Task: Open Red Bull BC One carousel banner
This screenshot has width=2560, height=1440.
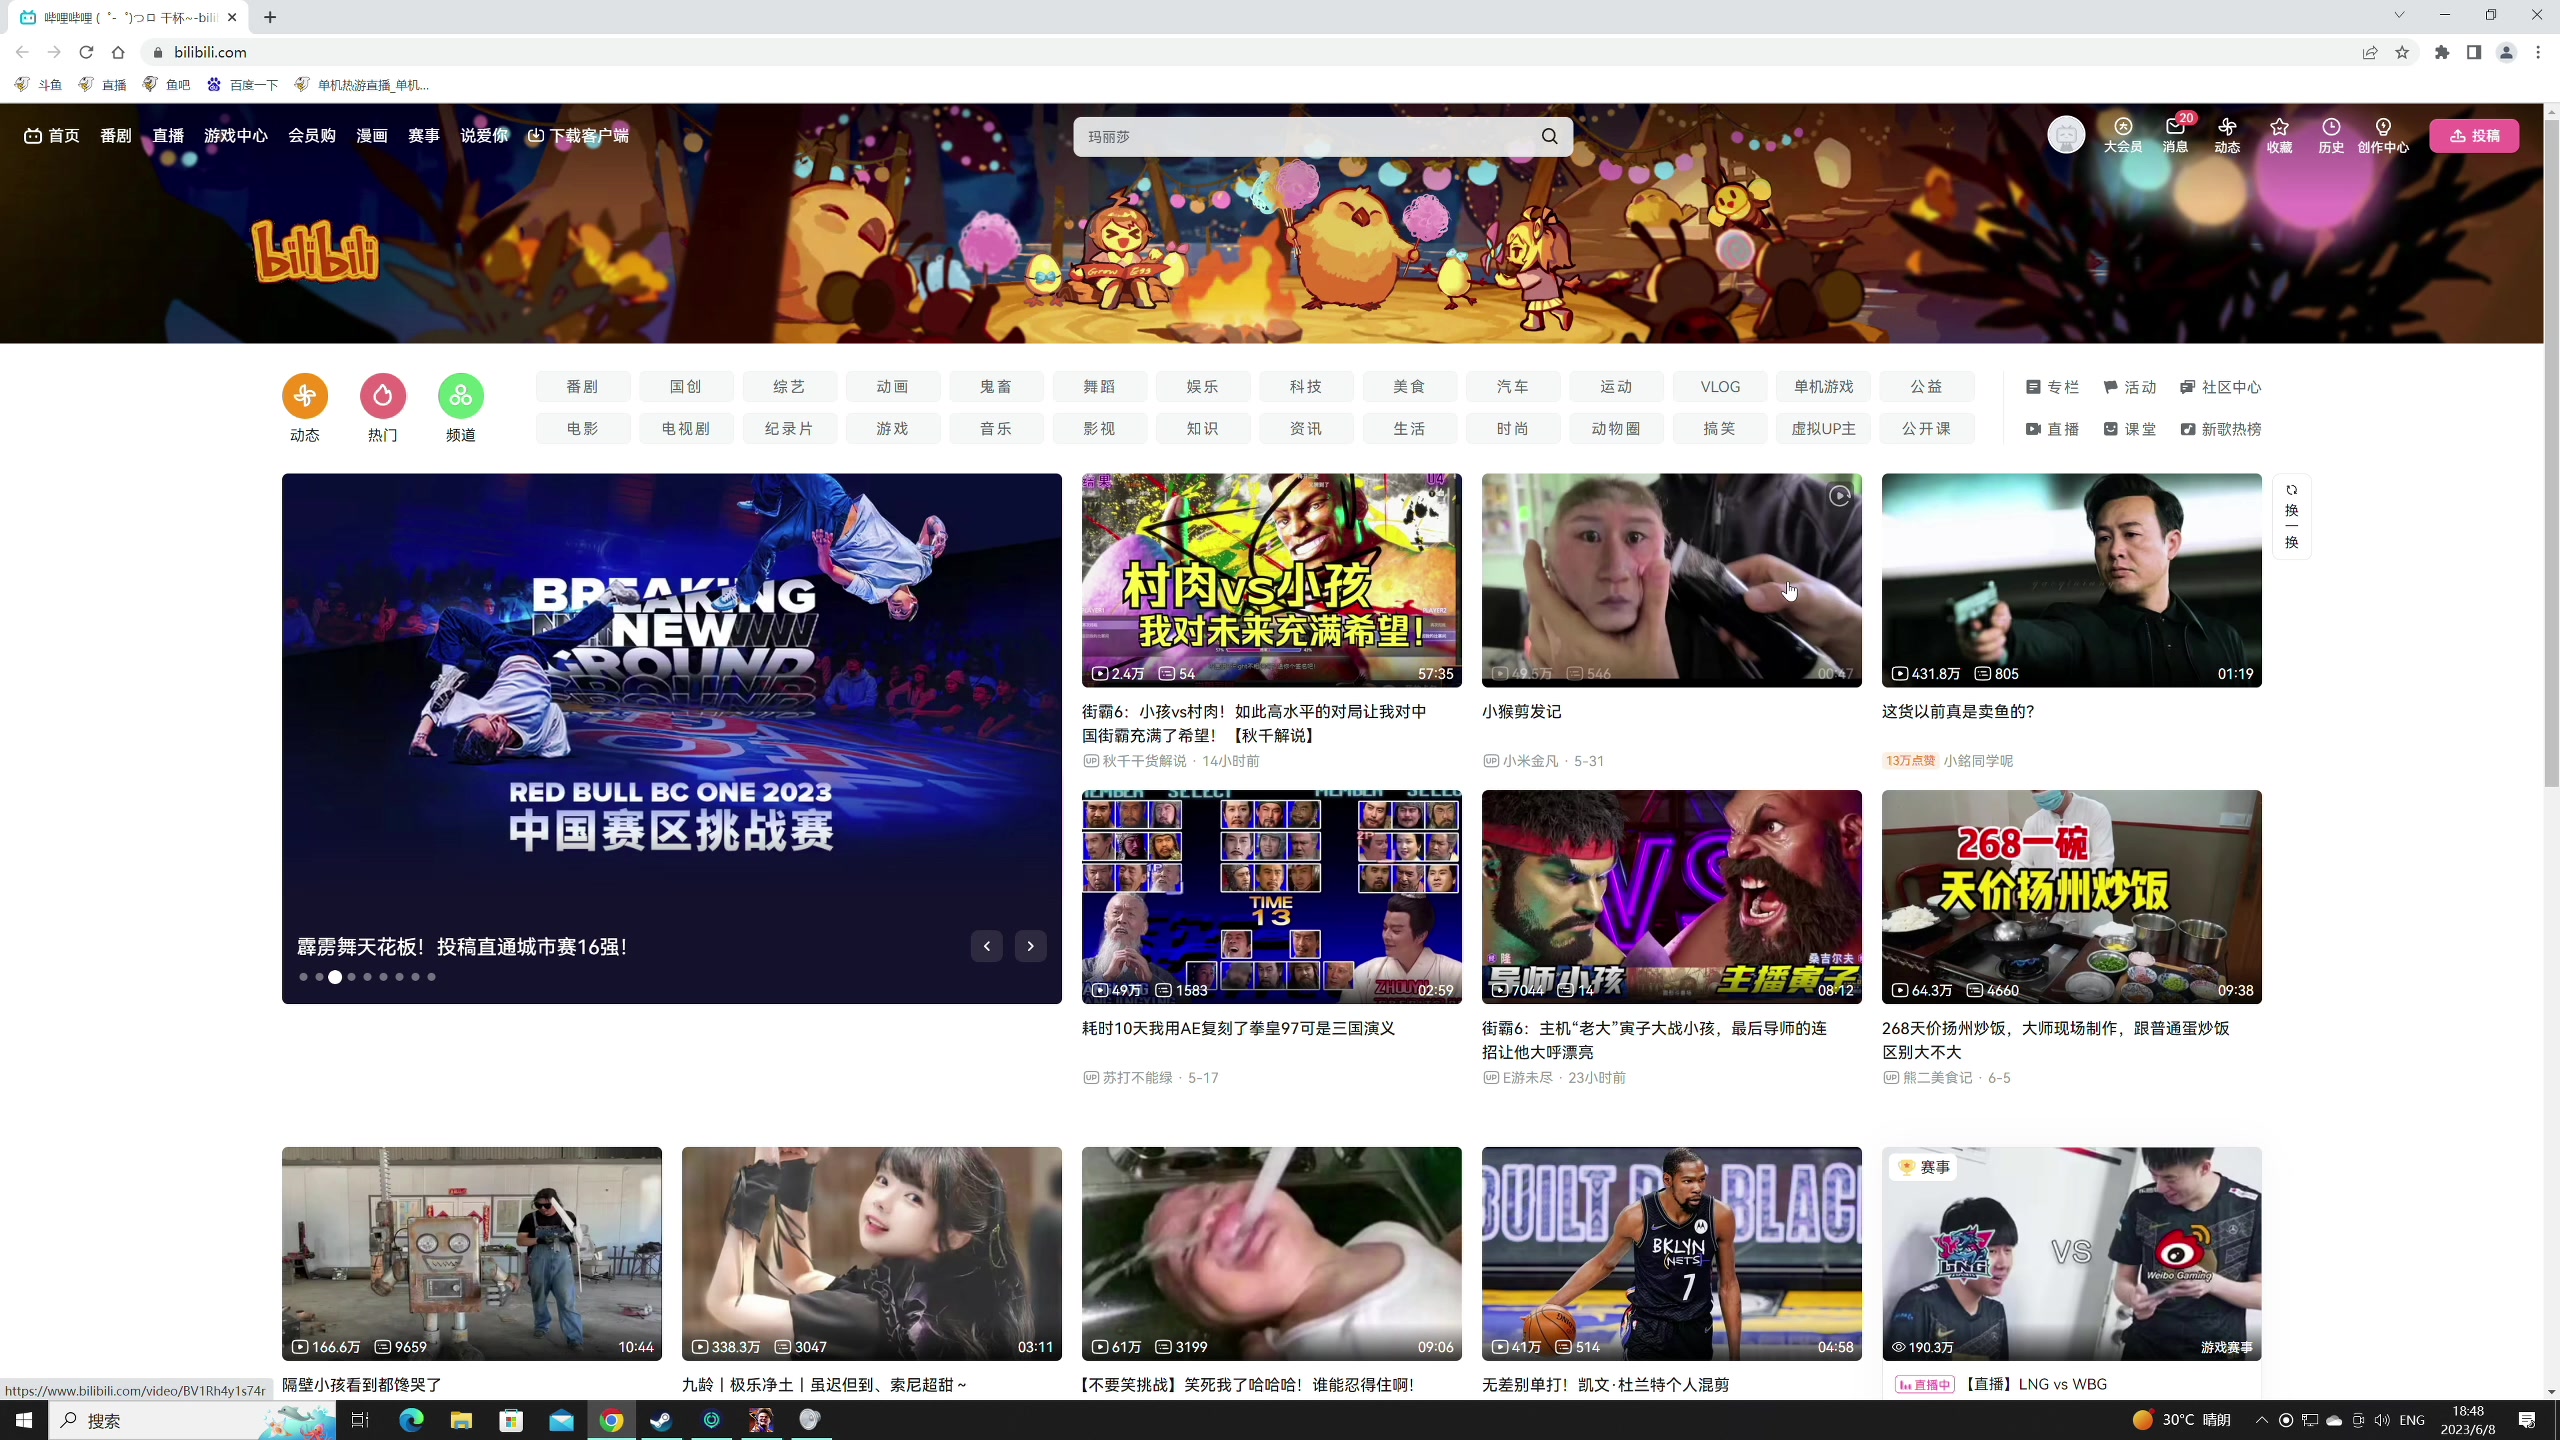Action: click(x=671, y=738)
